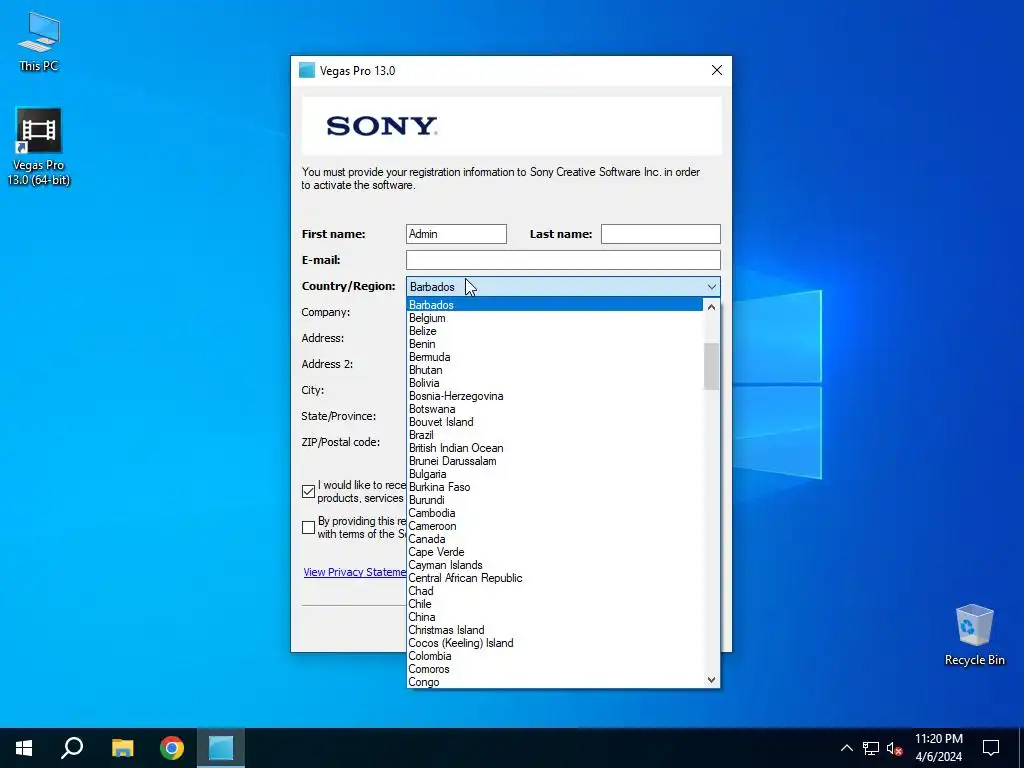
Task: Select Comoros entry
Action: coord(555,669)
